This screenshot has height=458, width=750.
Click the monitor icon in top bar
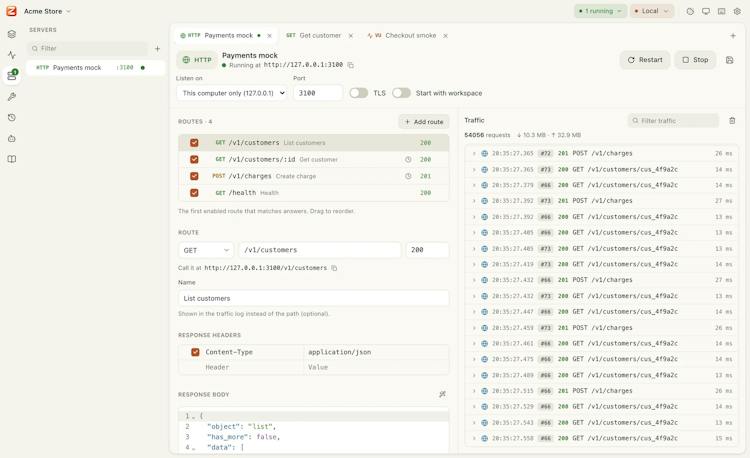tap(706, 11)
